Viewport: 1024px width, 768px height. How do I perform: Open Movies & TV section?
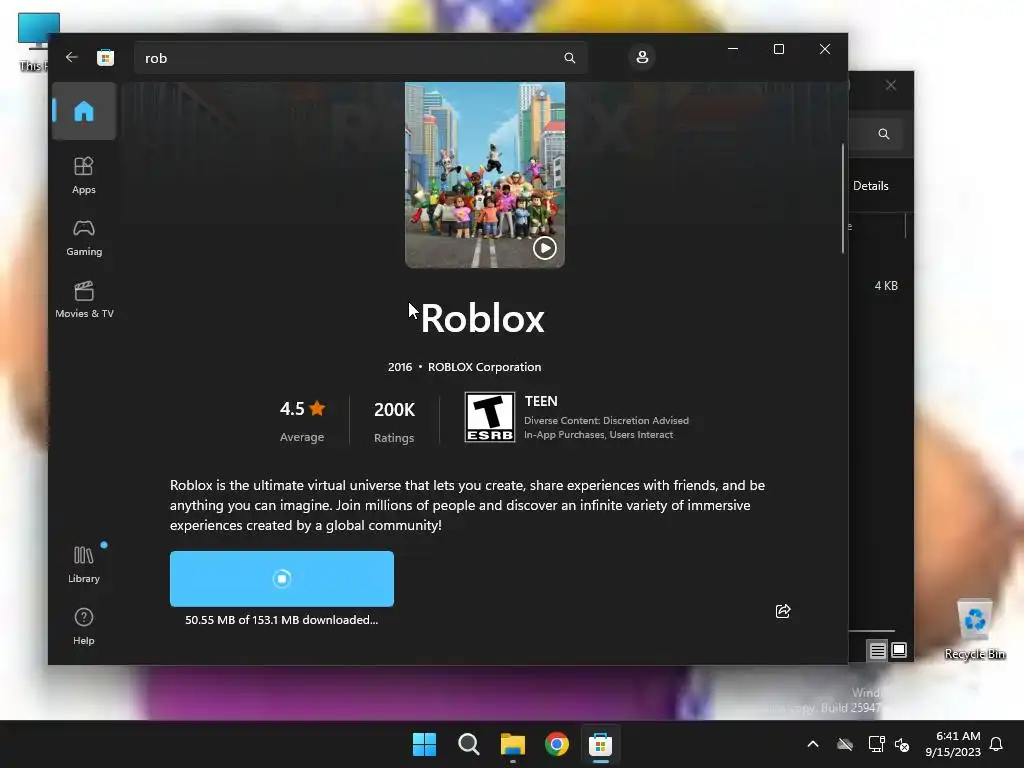click(84, 299)
